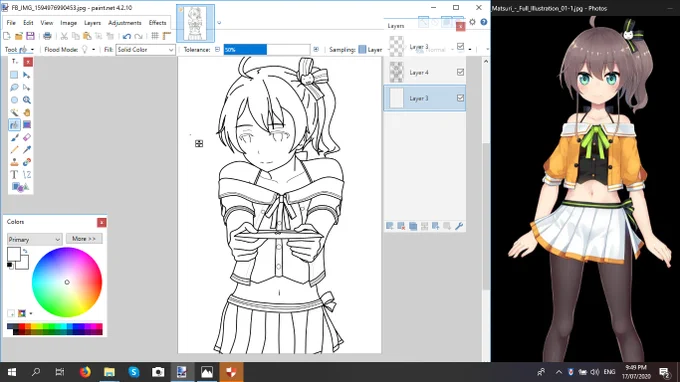Image resolution: width=680 pixels, height=382 pixels.
Task: Open the File menu
Action: click(x=11, y=23)
